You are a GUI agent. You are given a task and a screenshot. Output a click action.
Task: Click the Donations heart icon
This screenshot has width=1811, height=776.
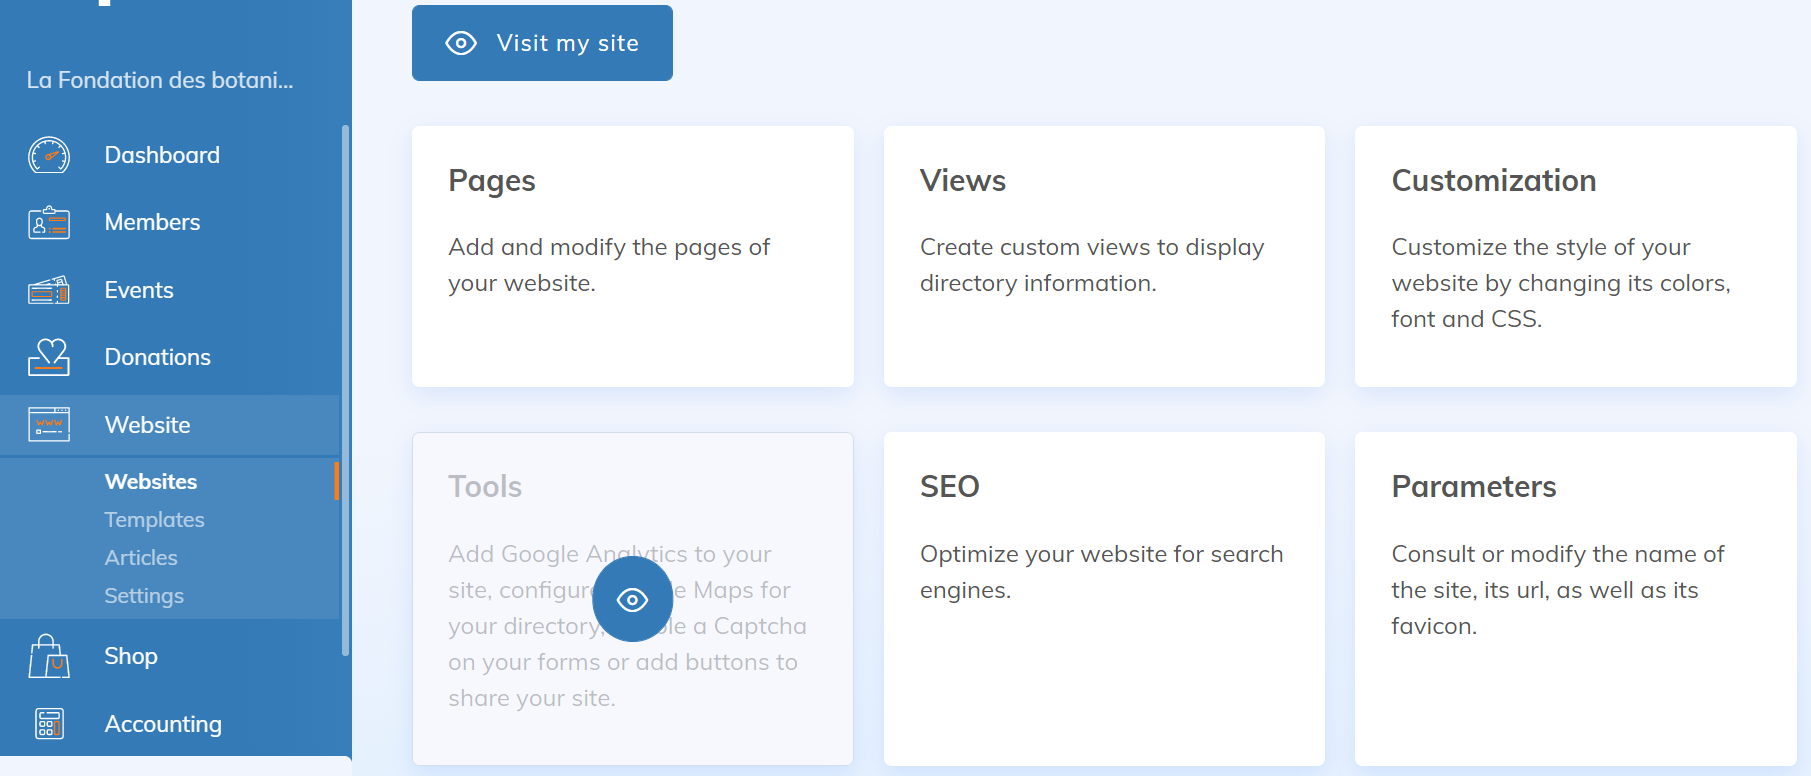pyautogui.click(x=49, y=357)
